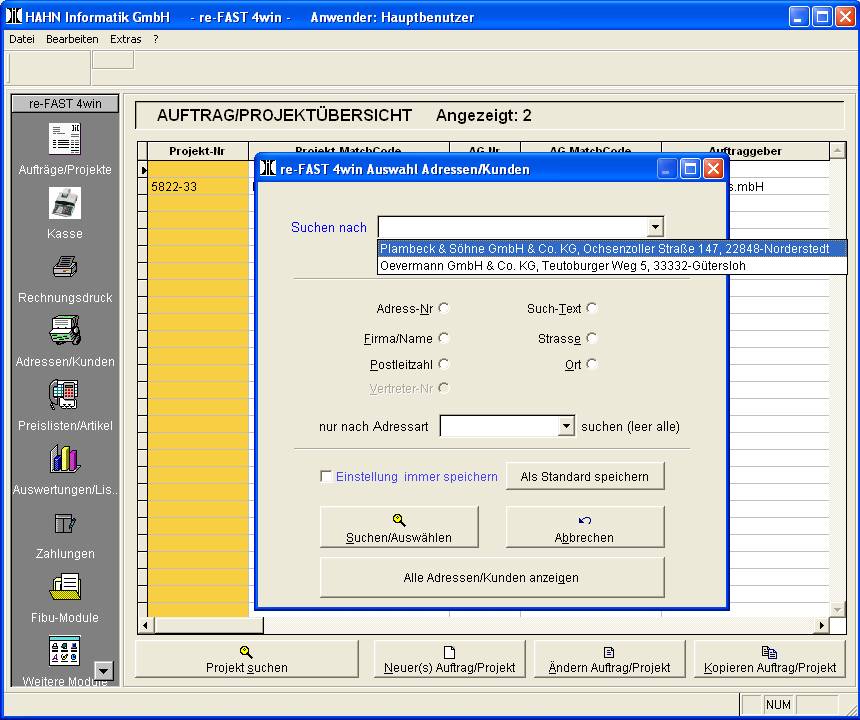Screen dimensions: 860x720
Task: Expand the sidebar overflow arrow near Weitere Module
Action: click(x=104, y=670)
